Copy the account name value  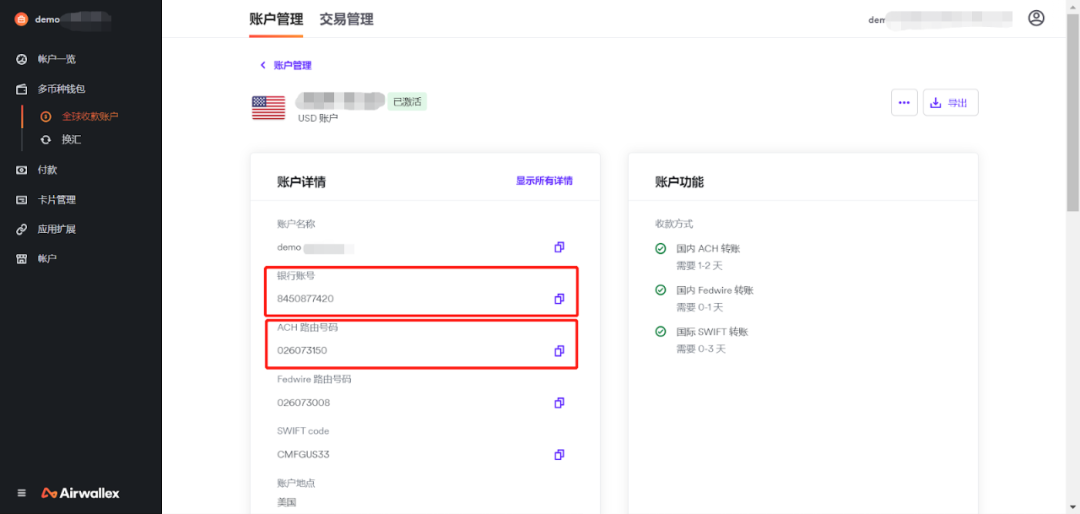559,247
